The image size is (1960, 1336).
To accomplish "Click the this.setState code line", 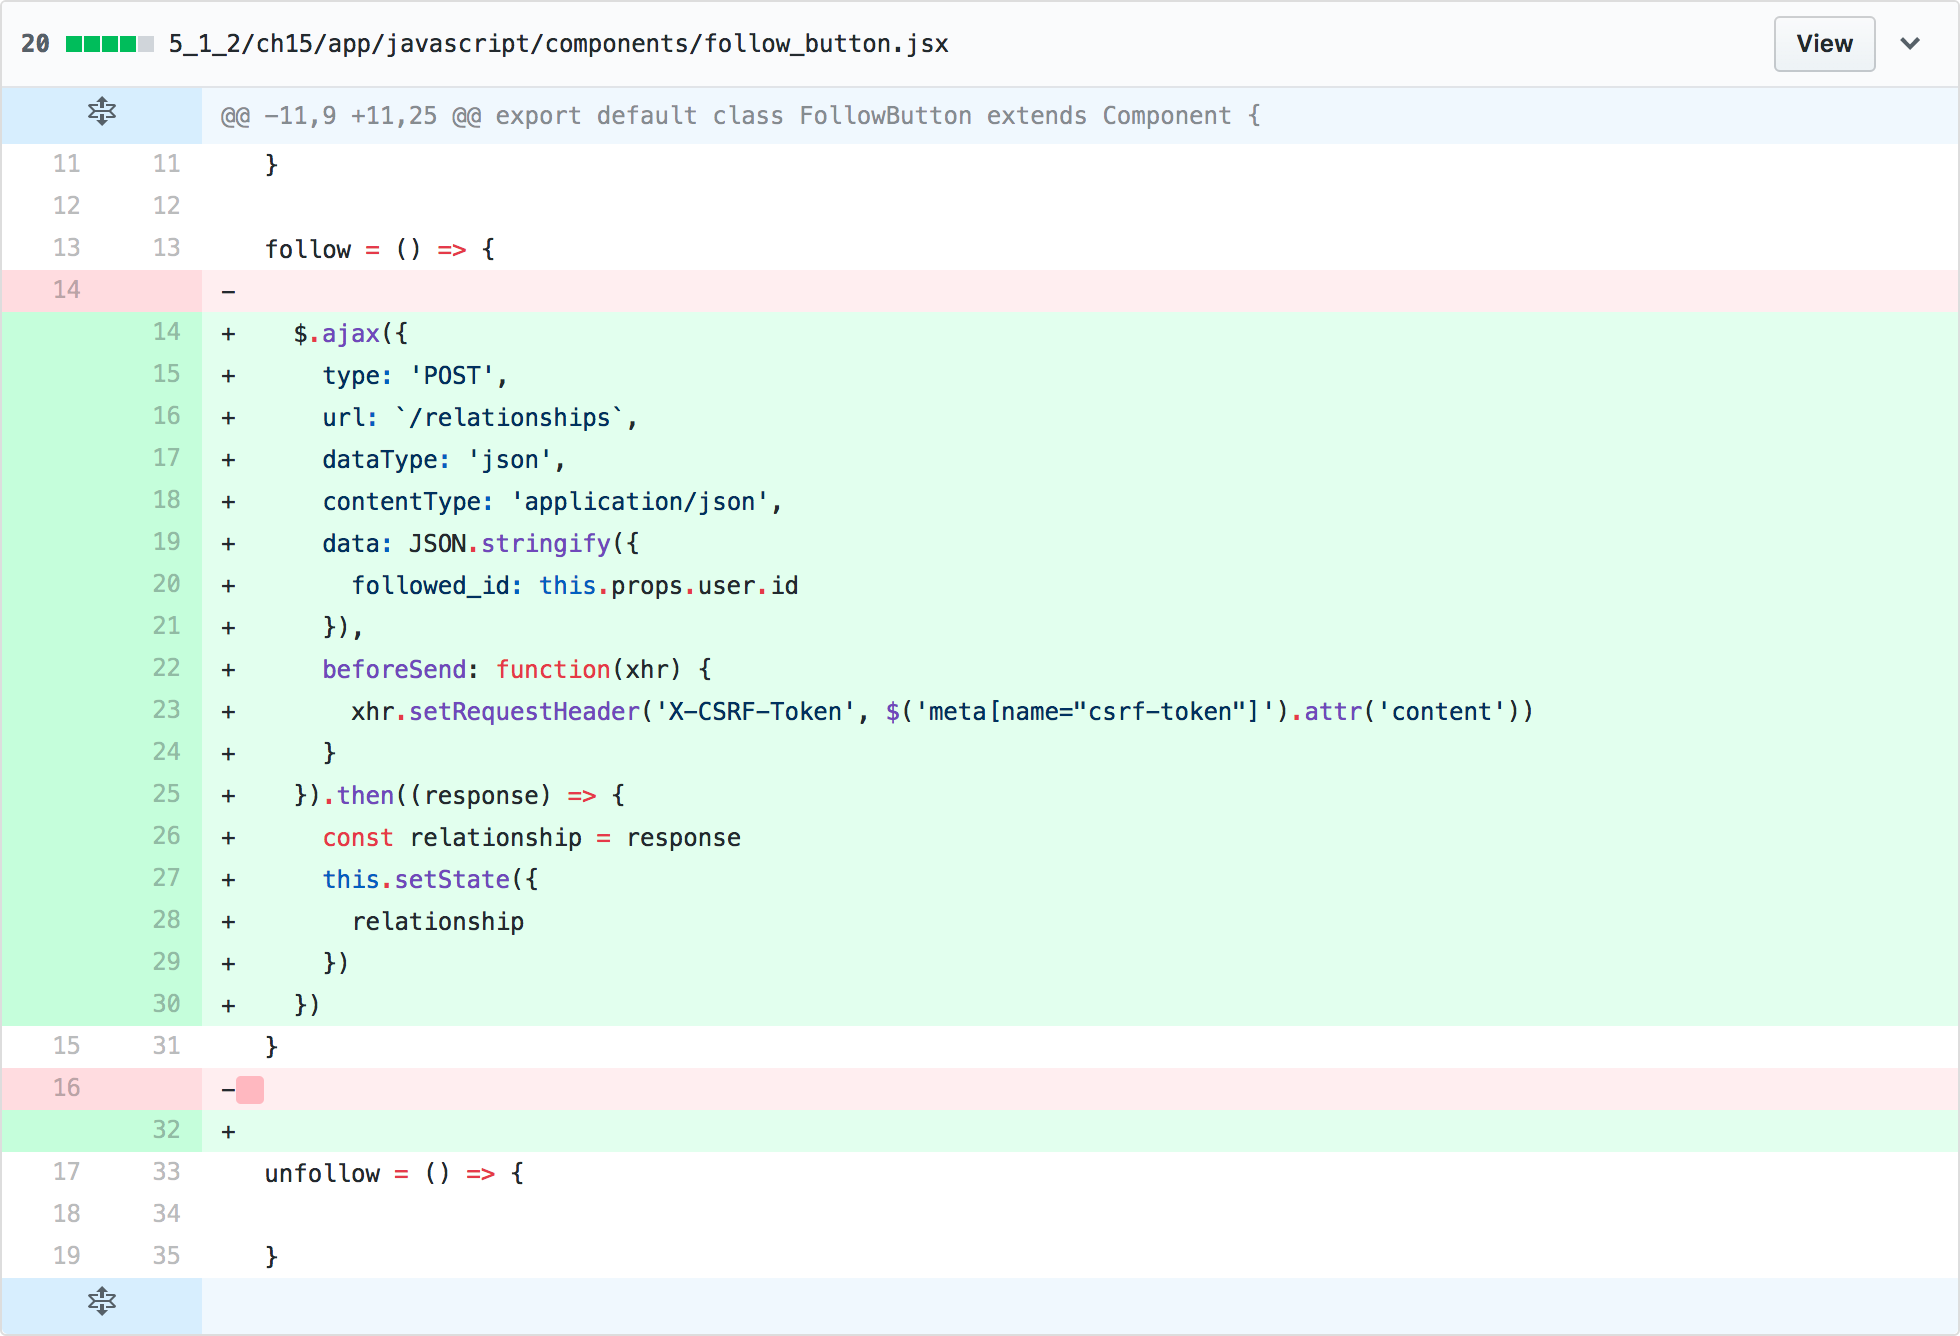I will coord(430,880).
